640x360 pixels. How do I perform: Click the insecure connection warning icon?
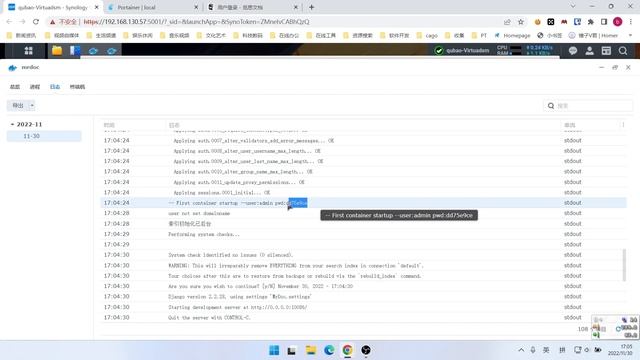(52, 22)
